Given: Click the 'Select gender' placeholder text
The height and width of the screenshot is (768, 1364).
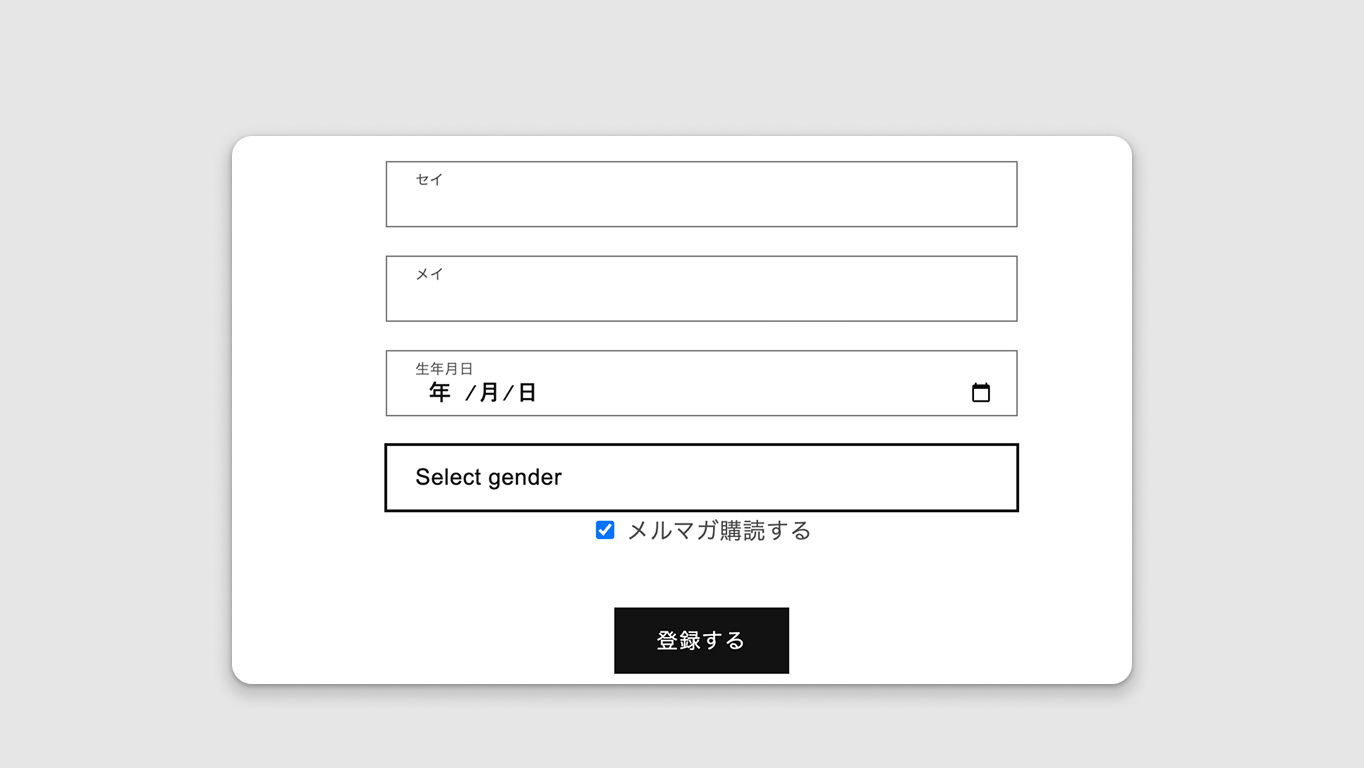Looking at the screenshot, I should 489,477.
